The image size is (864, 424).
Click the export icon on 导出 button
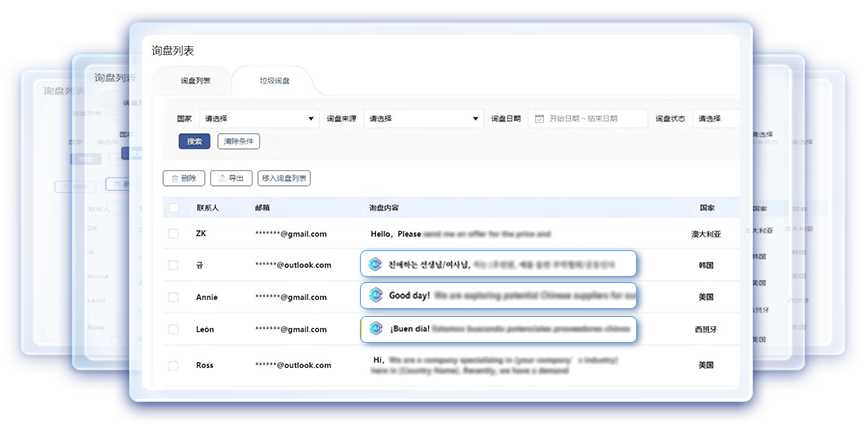pos(221,178)
